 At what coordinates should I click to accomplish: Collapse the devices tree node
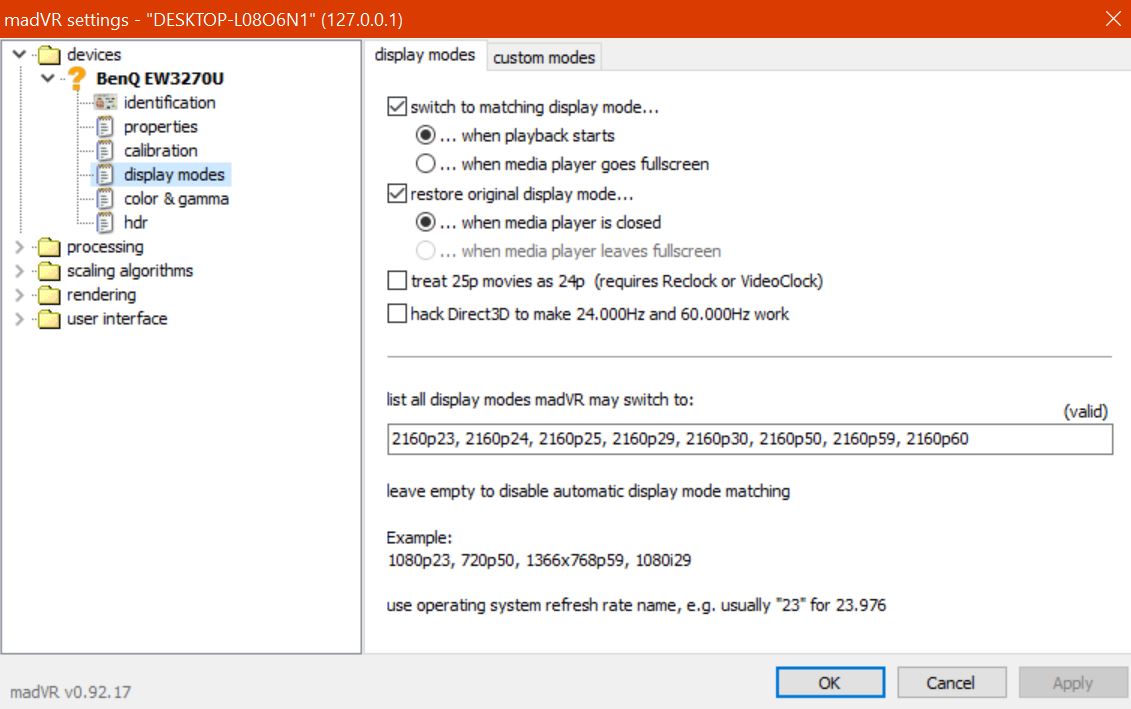point(20,55)
